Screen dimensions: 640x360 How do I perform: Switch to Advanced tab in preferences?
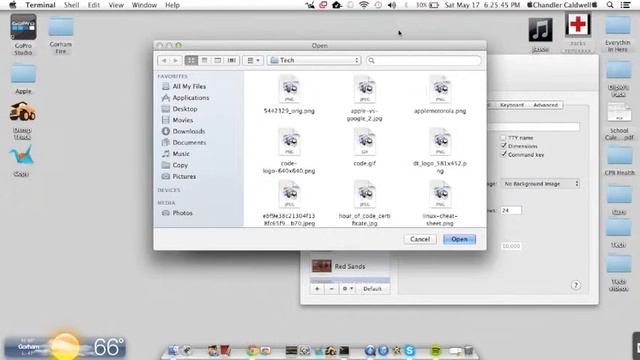click(x=545, y=105)
